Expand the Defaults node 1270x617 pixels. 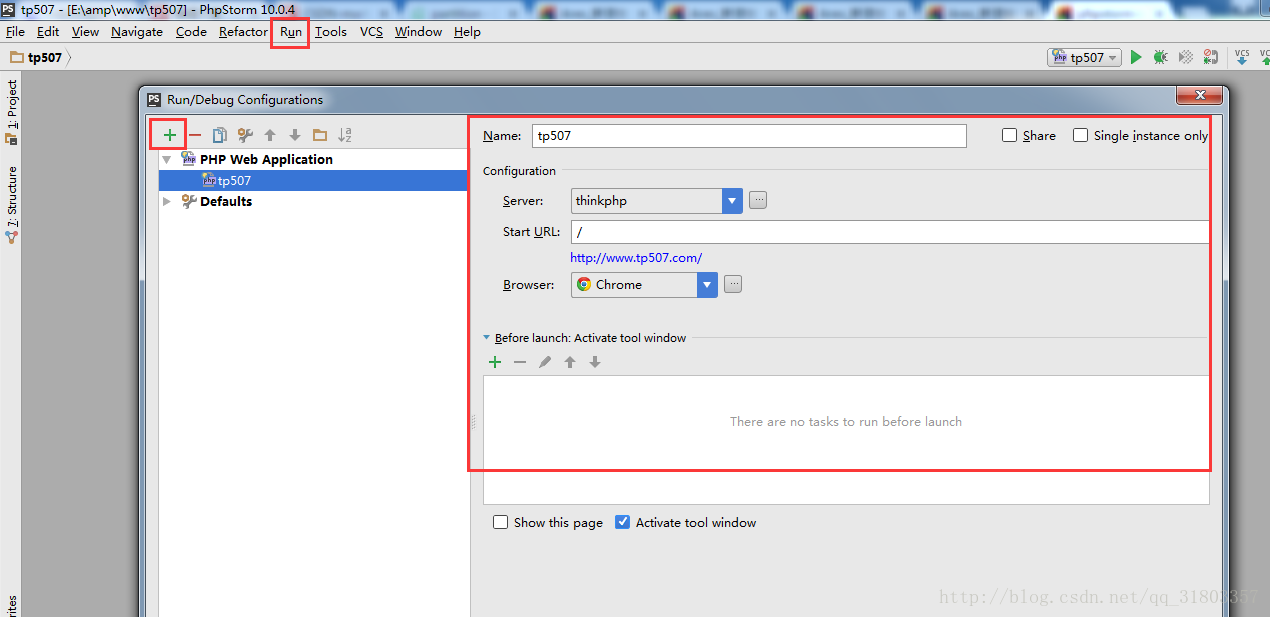click(167, 201)
